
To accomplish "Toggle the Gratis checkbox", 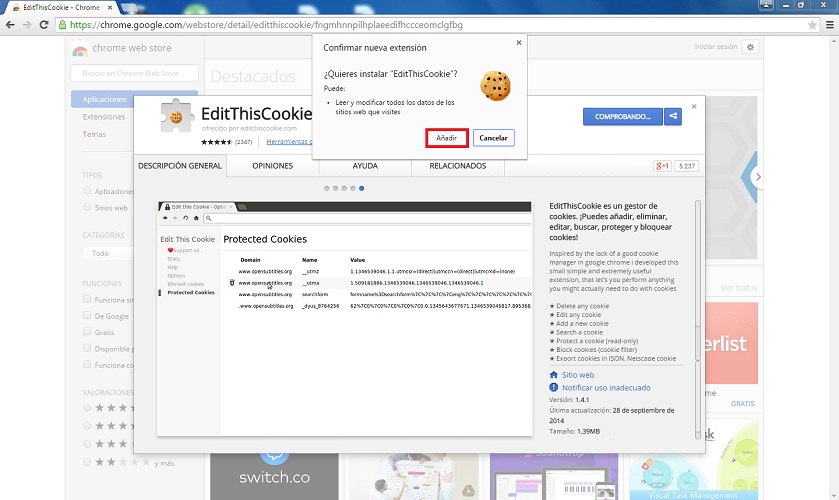I will pos(87,332).
